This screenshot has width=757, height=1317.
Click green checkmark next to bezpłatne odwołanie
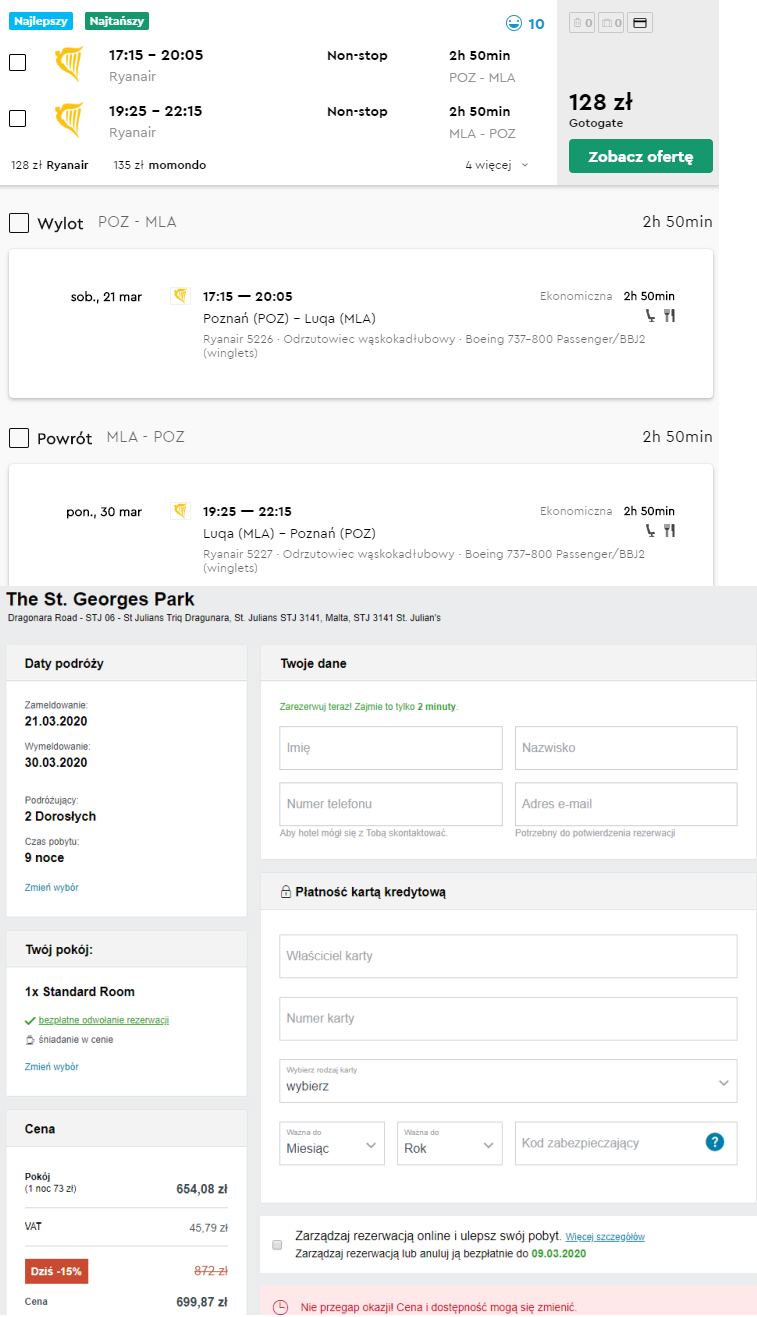click(x=30, y=1020)
